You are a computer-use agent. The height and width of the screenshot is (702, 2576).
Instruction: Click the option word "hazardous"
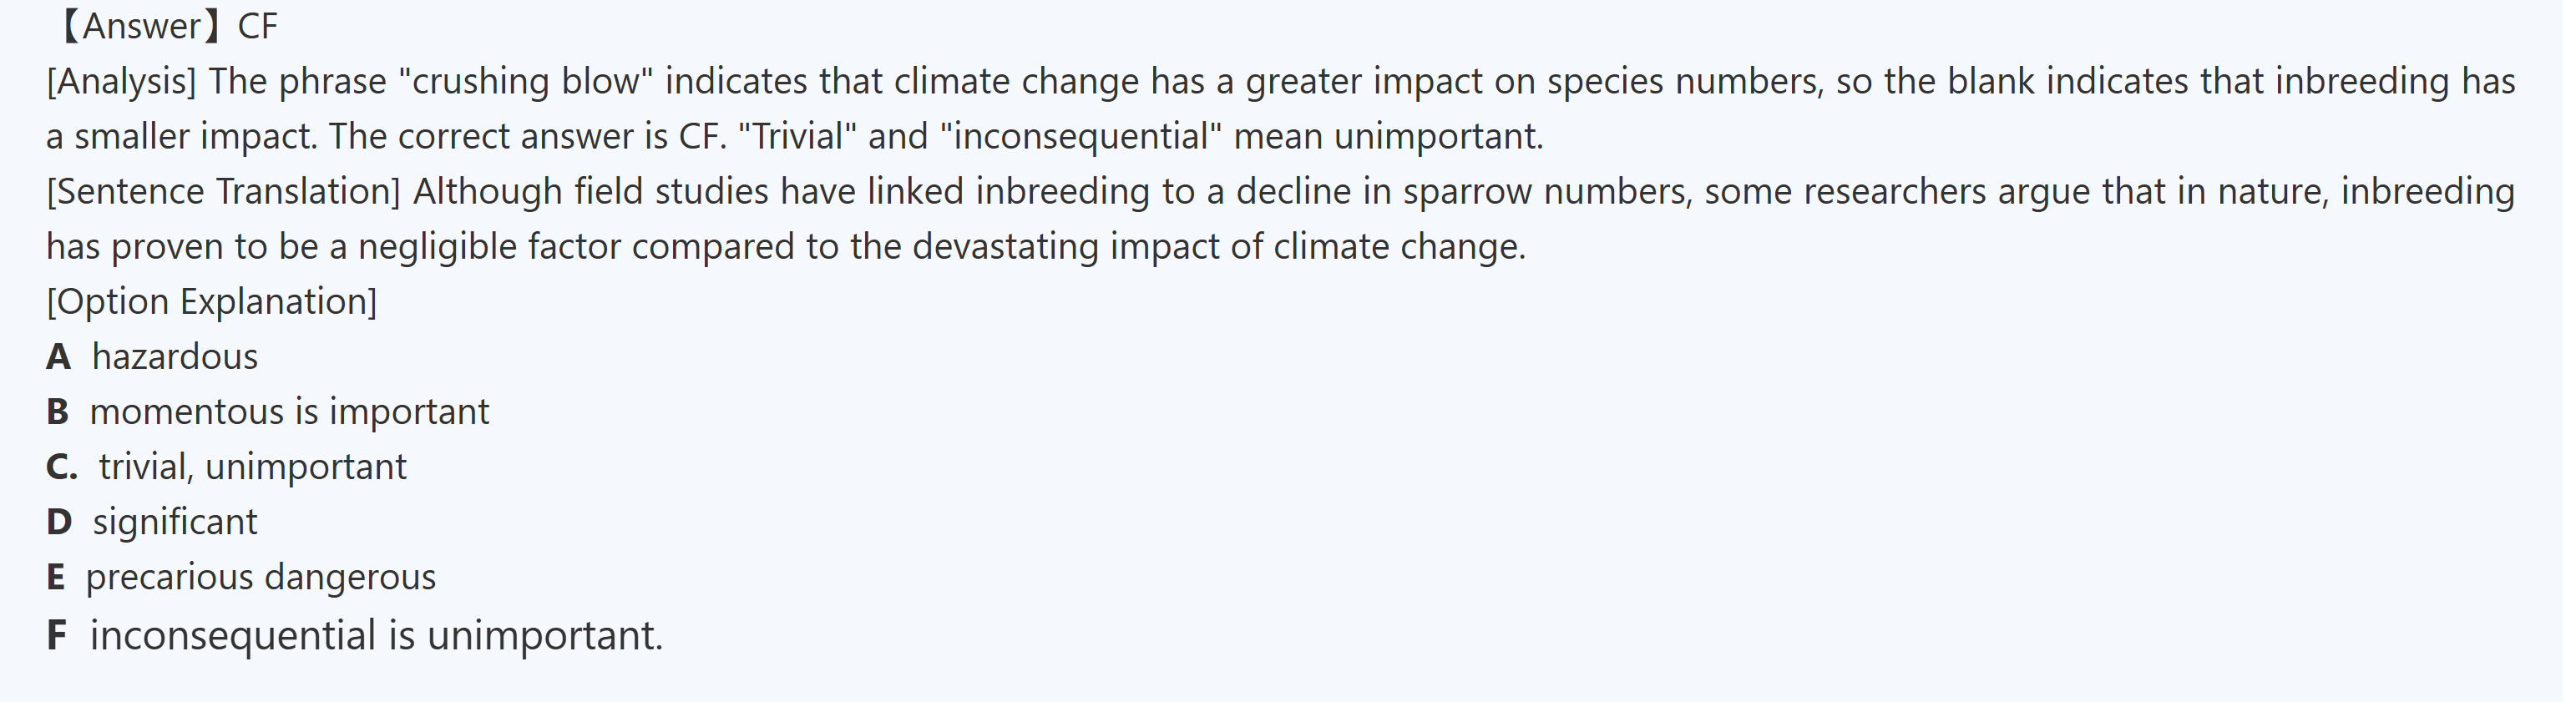pos(175,357)
